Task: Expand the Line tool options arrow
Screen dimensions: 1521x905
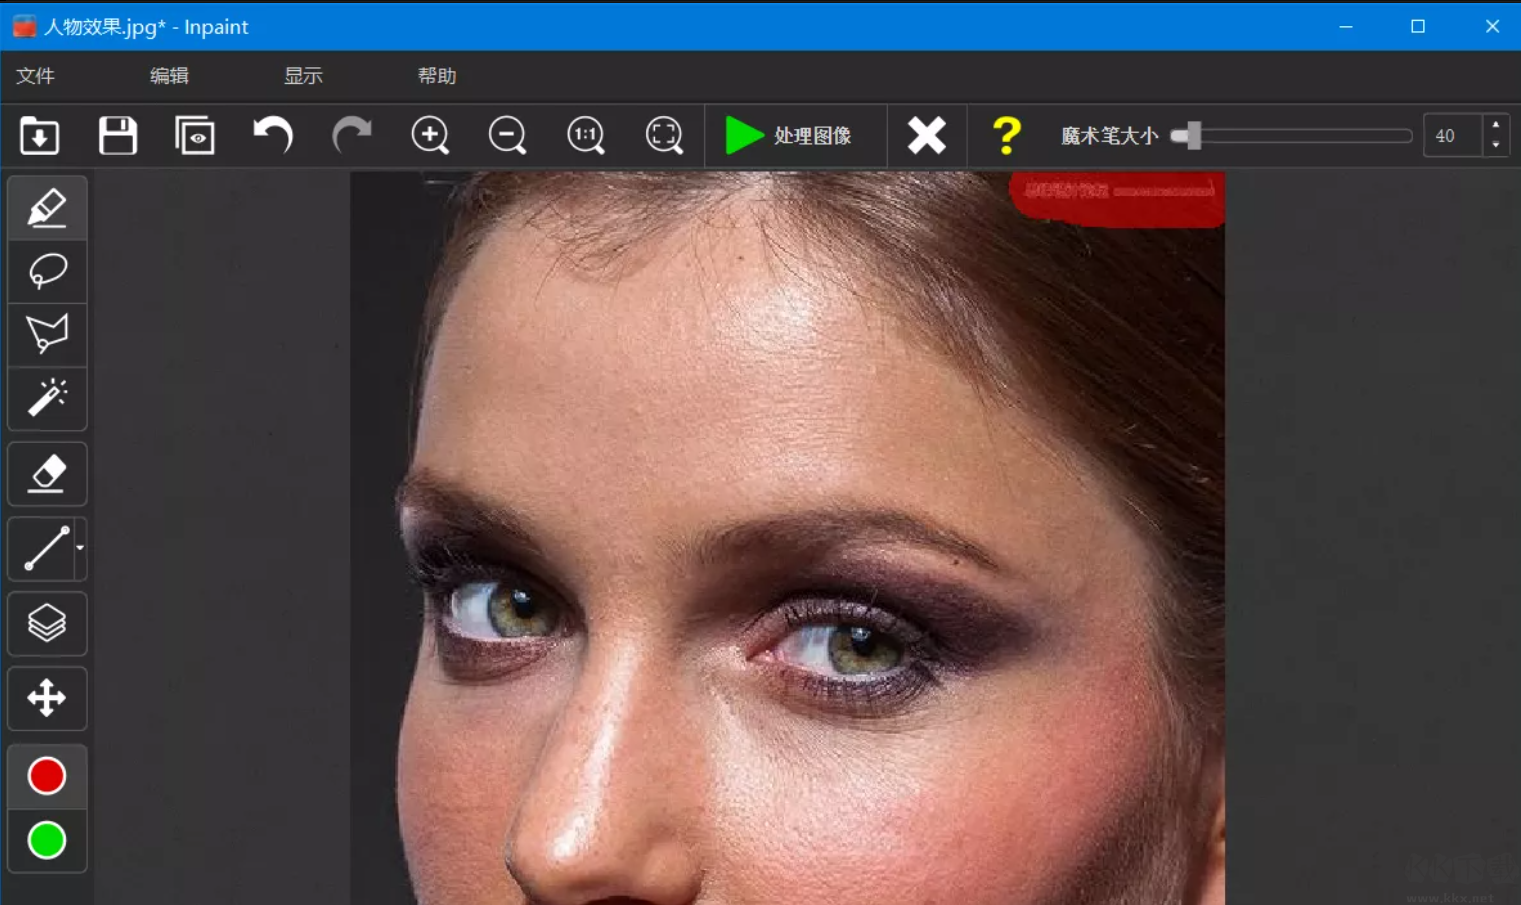Action: click(x=79, y=549)
